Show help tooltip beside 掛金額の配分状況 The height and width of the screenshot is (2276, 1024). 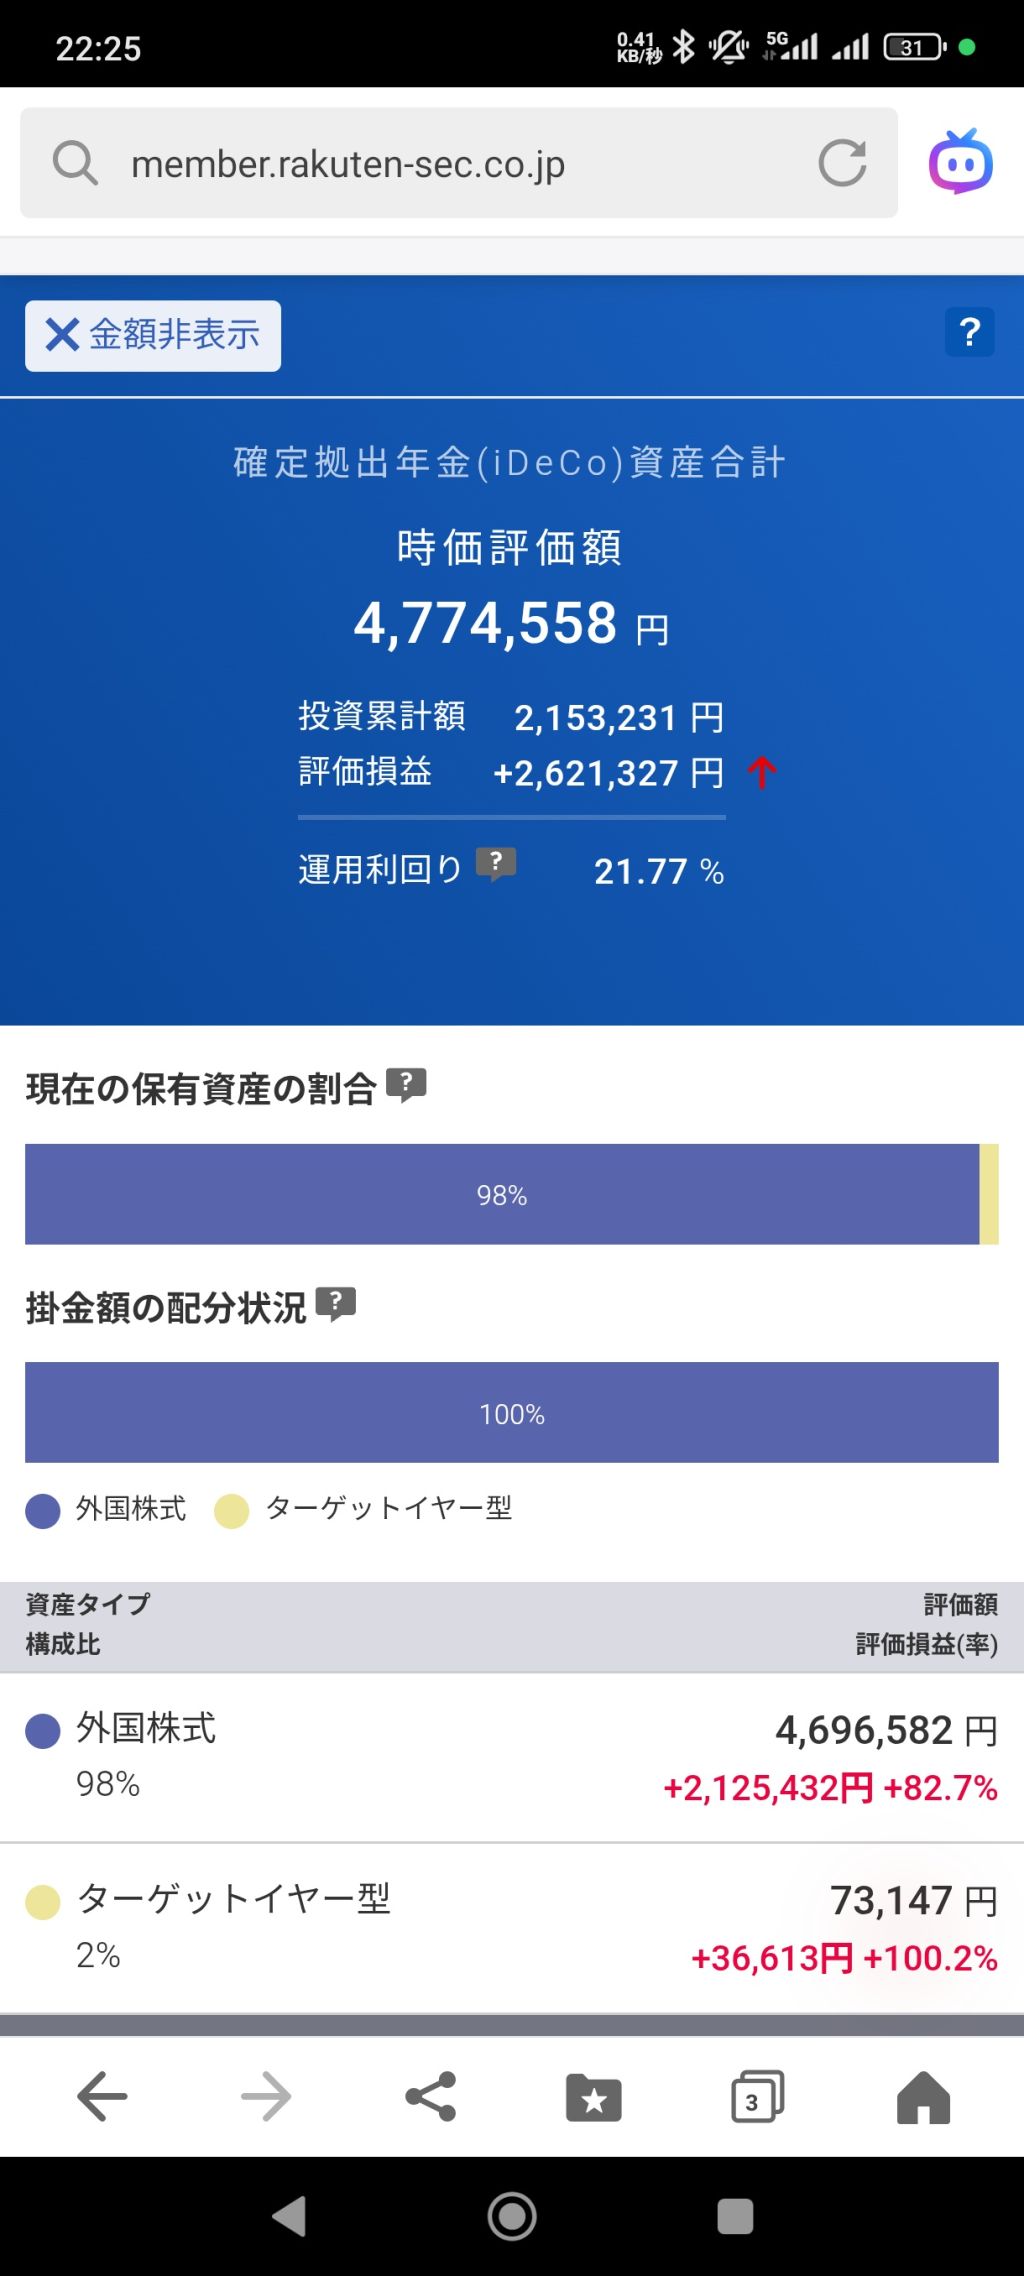pyautogui.click(x=336, y=1304)
